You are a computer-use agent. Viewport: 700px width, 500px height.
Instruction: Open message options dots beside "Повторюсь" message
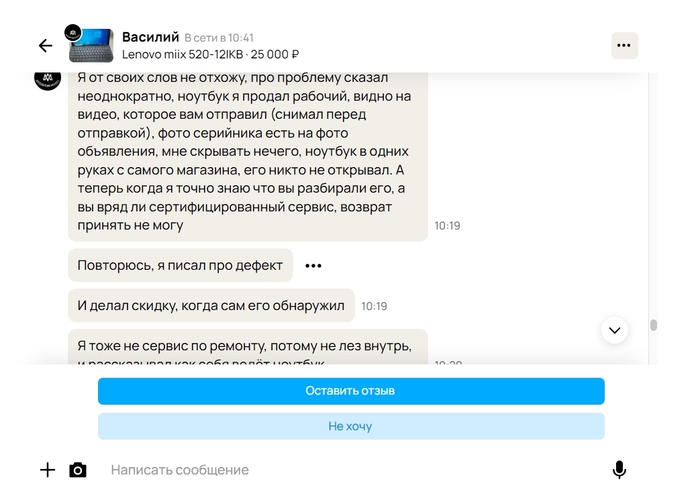pos(313,266)
